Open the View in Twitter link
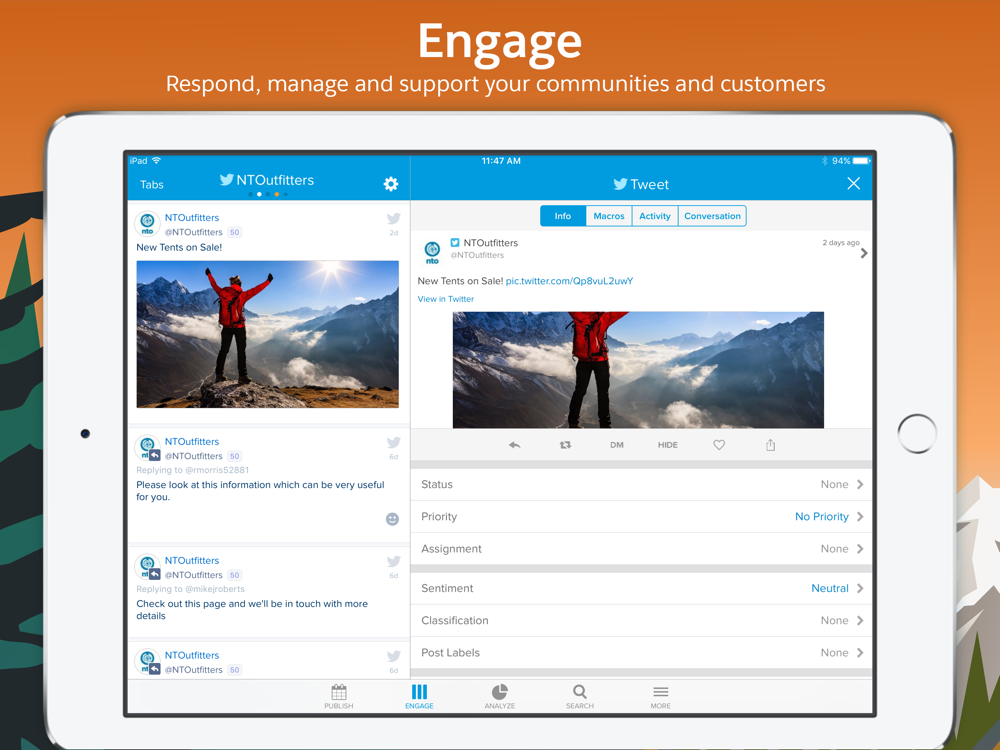Image resolution: width=1000 pixels, height=750 pixels. point(446,299)
